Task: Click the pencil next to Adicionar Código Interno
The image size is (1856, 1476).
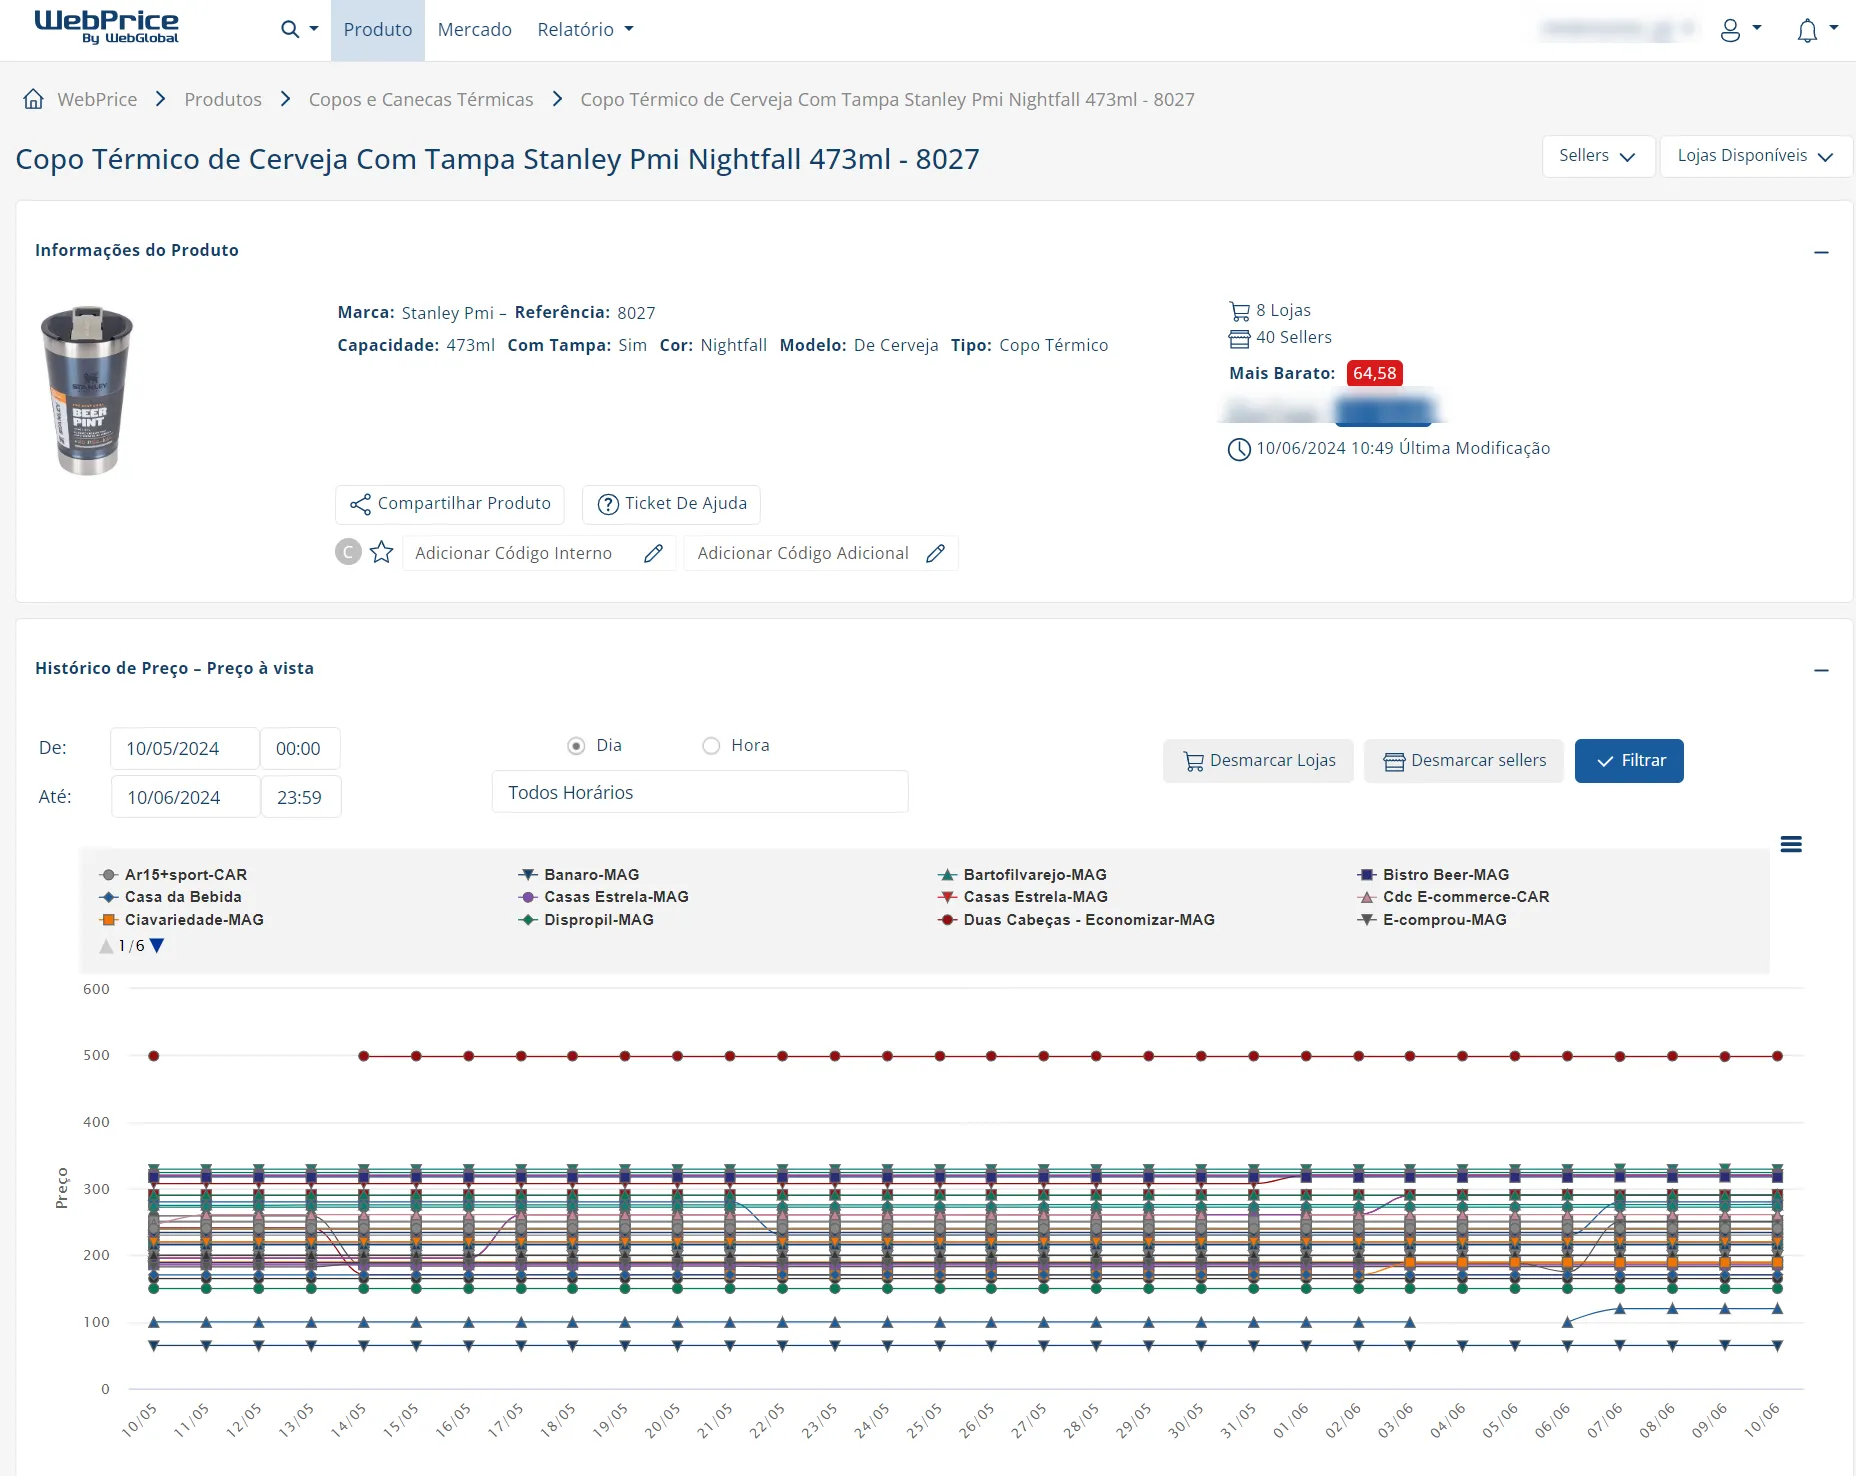Action: [653, 553]
